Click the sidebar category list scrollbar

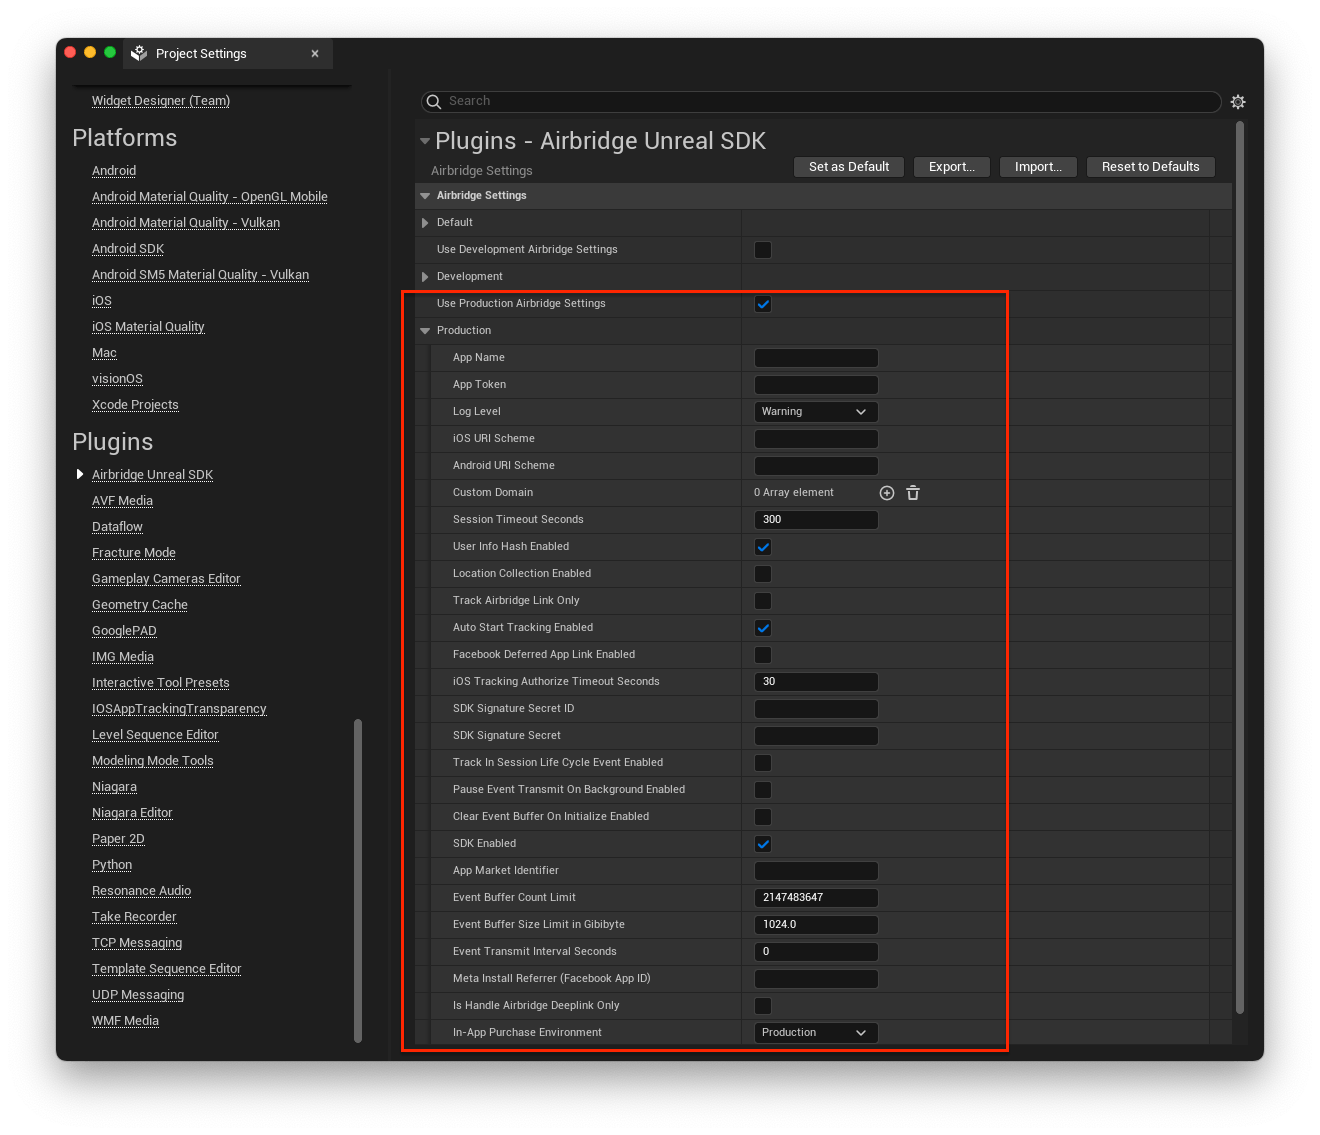point(358,881)
